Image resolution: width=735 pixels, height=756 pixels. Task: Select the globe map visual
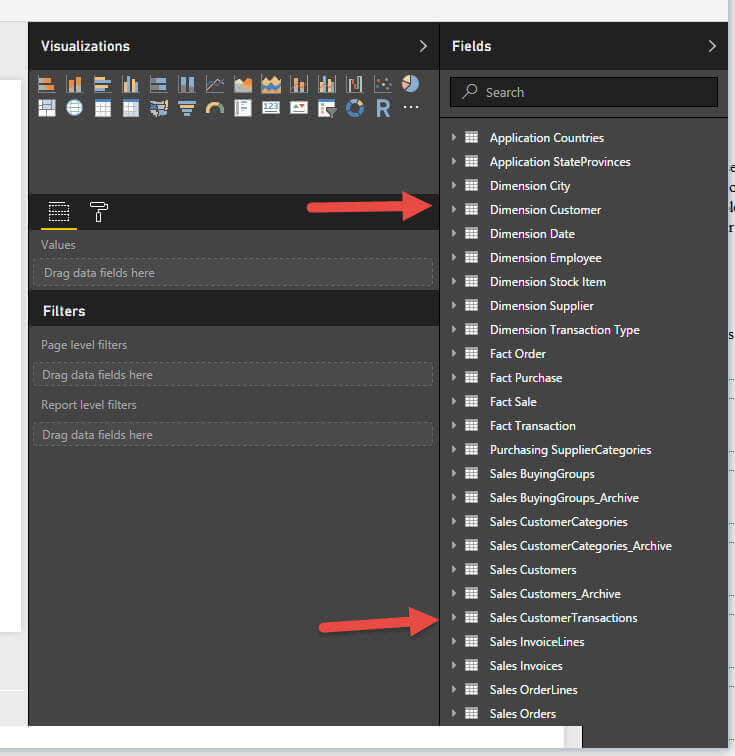pos(74,108)
